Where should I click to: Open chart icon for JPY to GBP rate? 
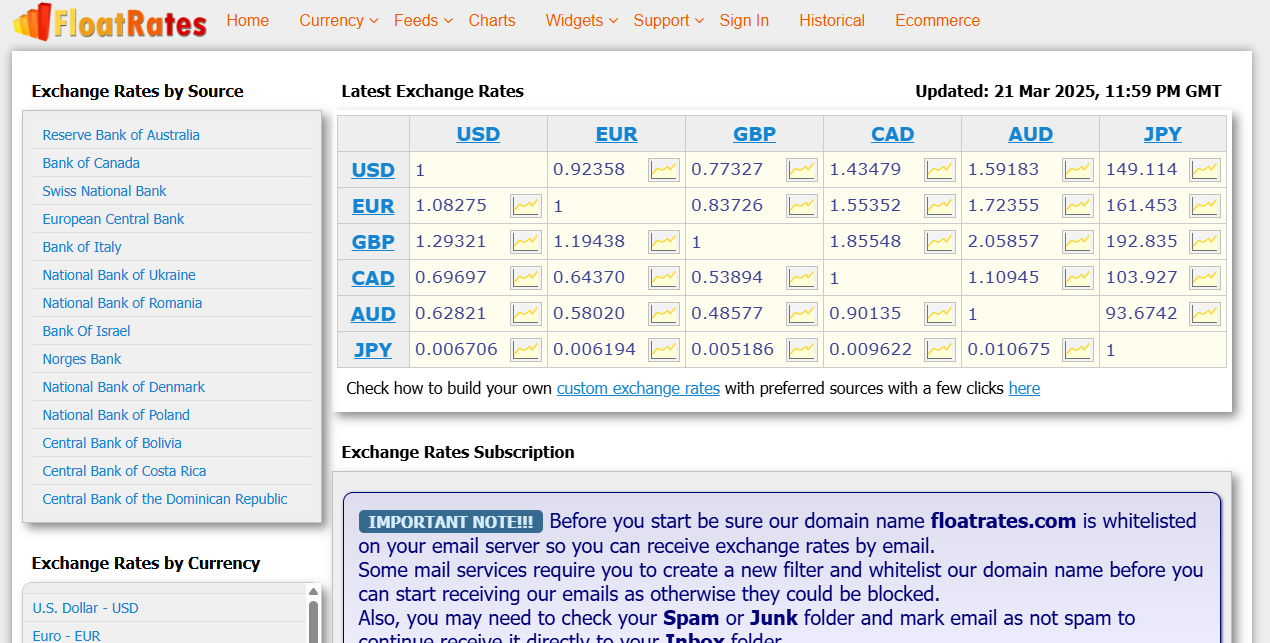tap(802, 350)
